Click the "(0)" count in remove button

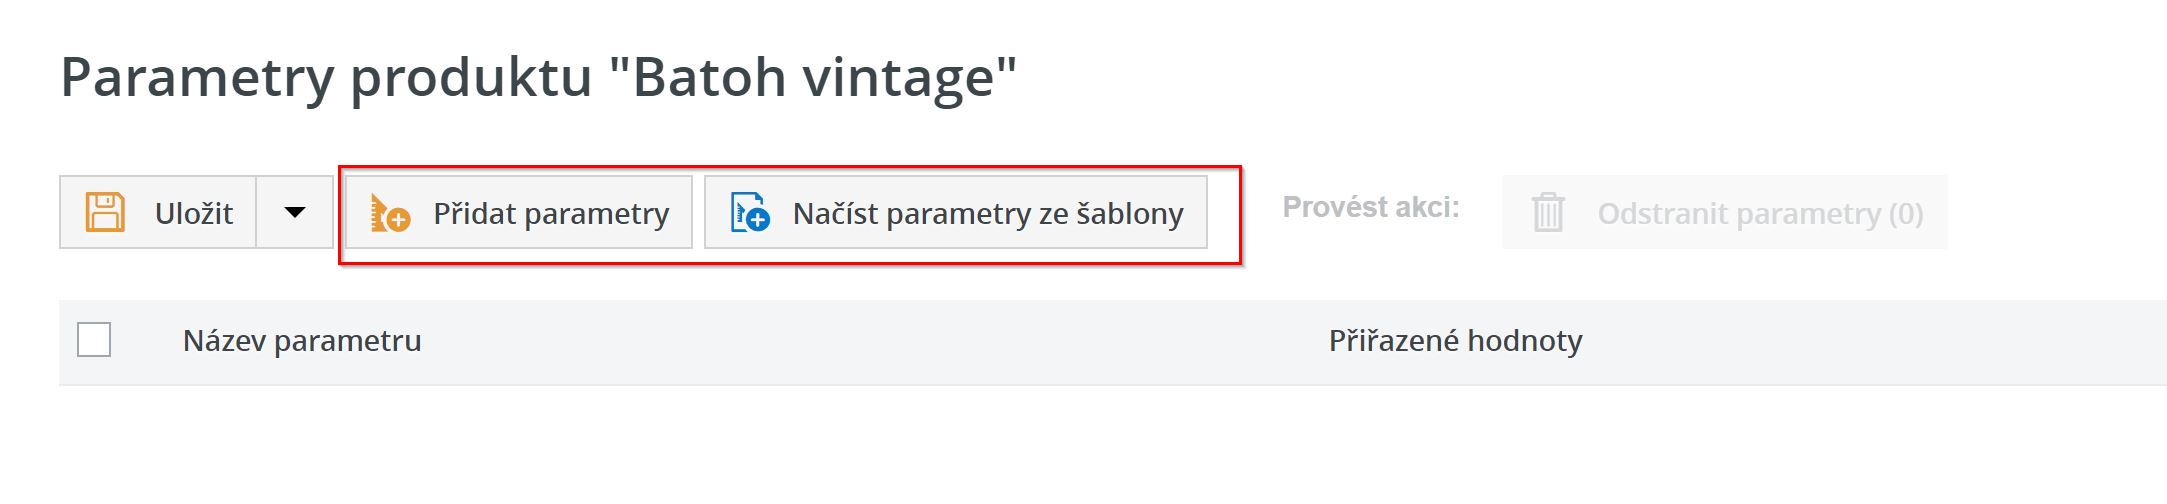pyautogui.click(x=1905, y=213)
